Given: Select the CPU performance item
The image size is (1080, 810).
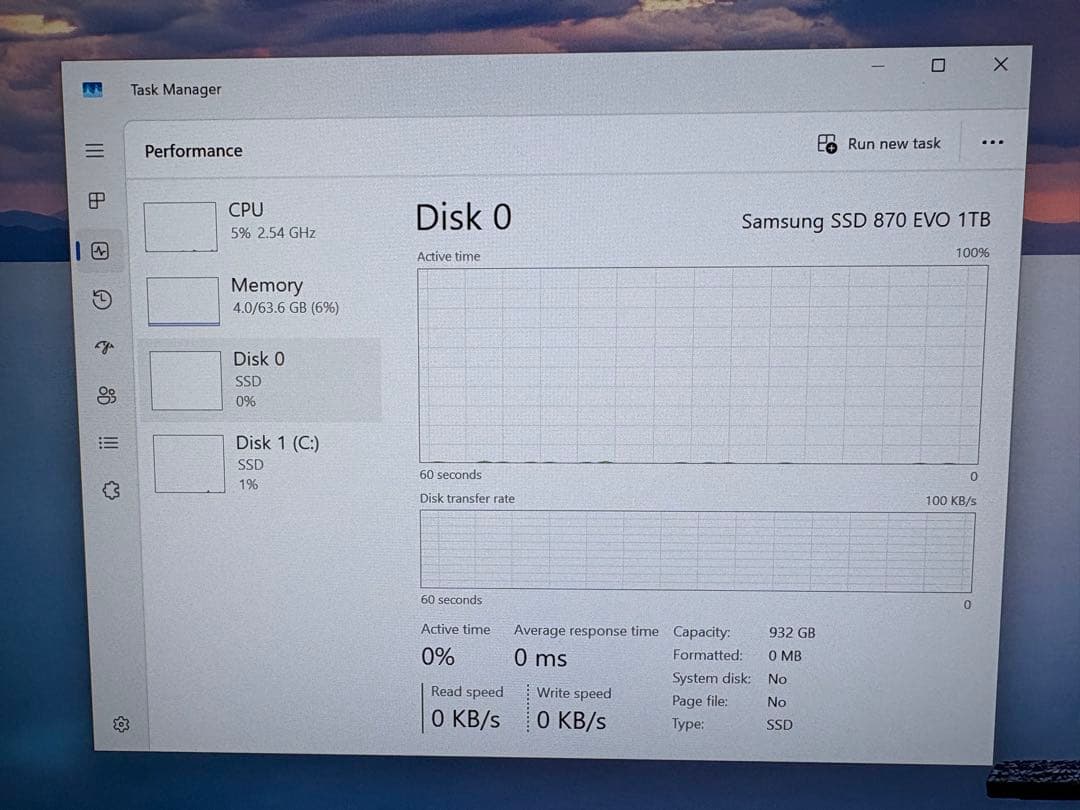Looking at the screenshot, I should pyautogui.click(x=260, y=225).
